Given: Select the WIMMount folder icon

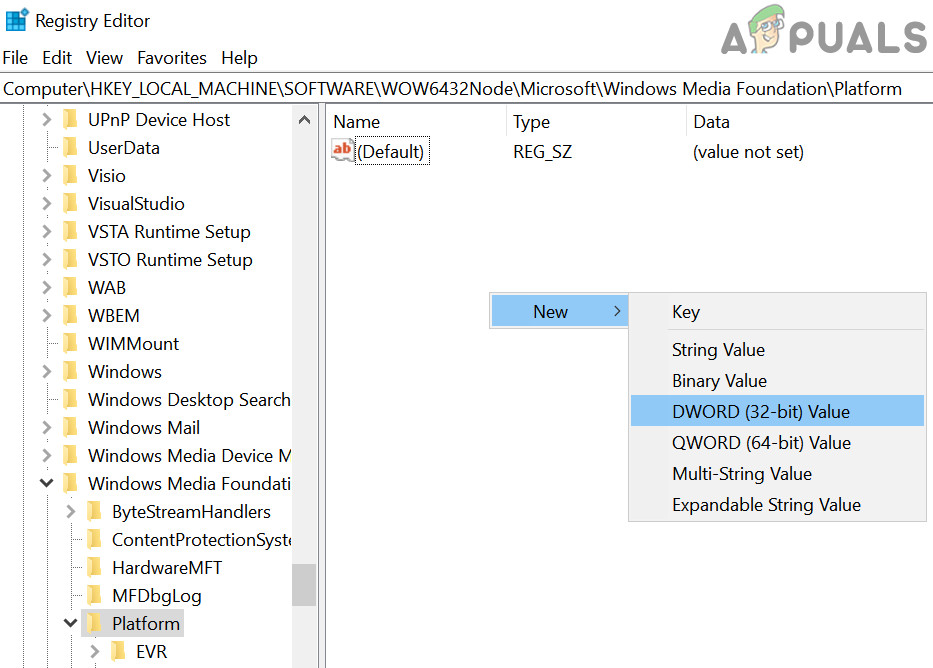Looking at the screenshot, I should (x=70, y=343).
